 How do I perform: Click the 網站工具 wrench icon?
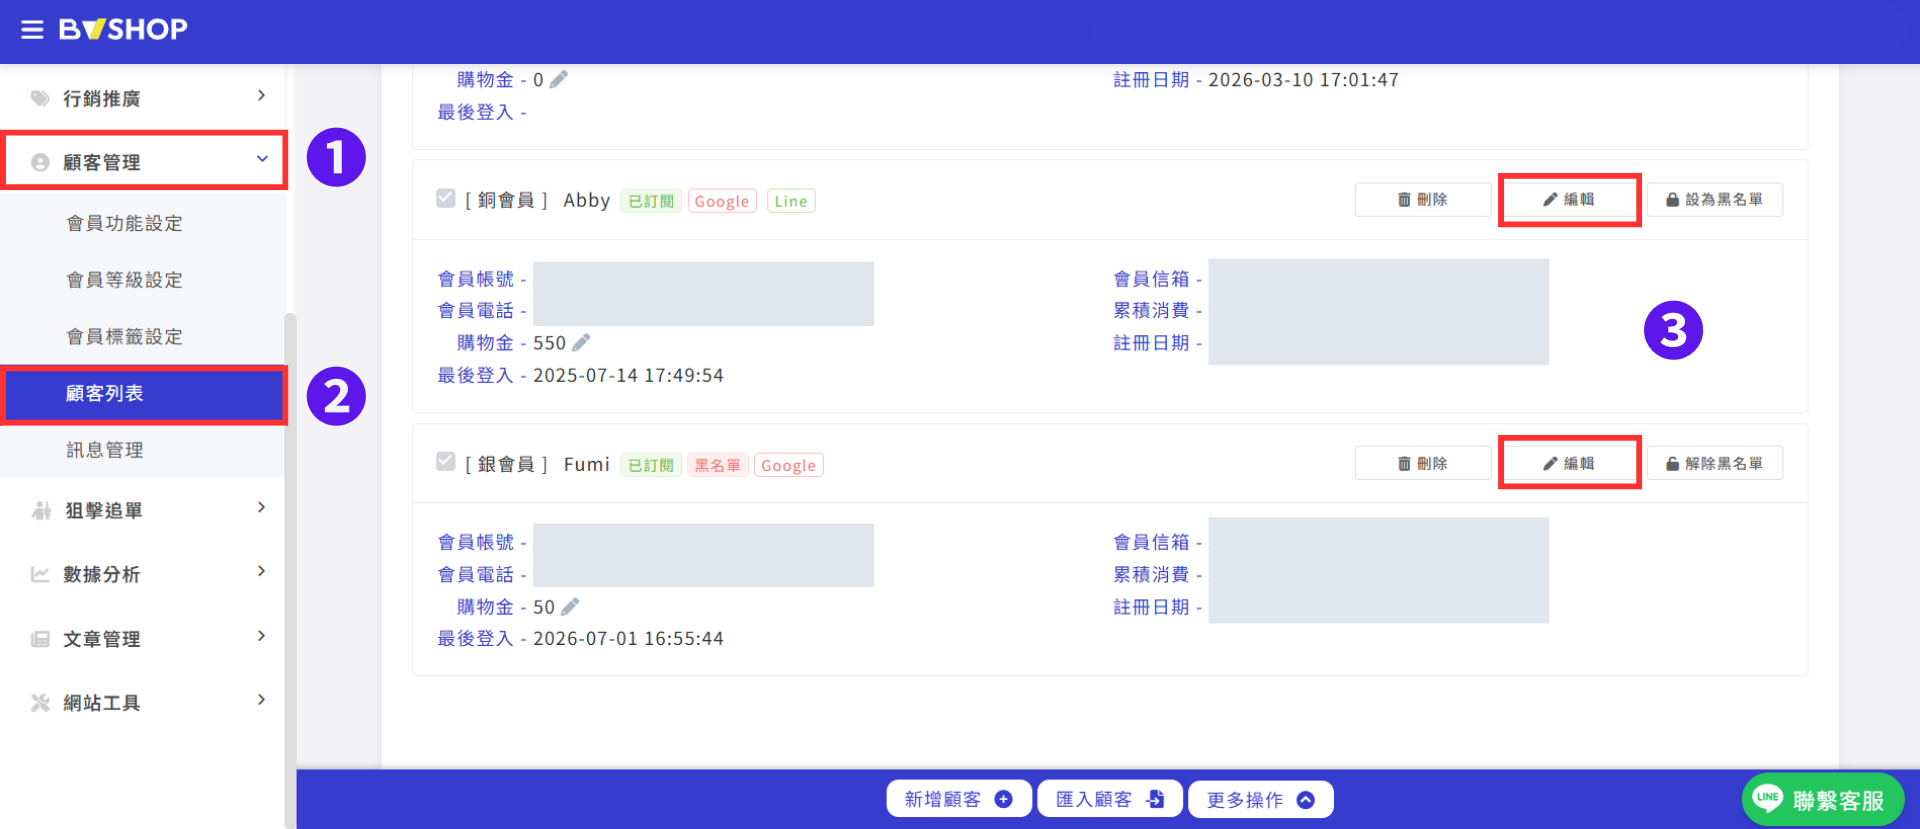tap(40, 702)
